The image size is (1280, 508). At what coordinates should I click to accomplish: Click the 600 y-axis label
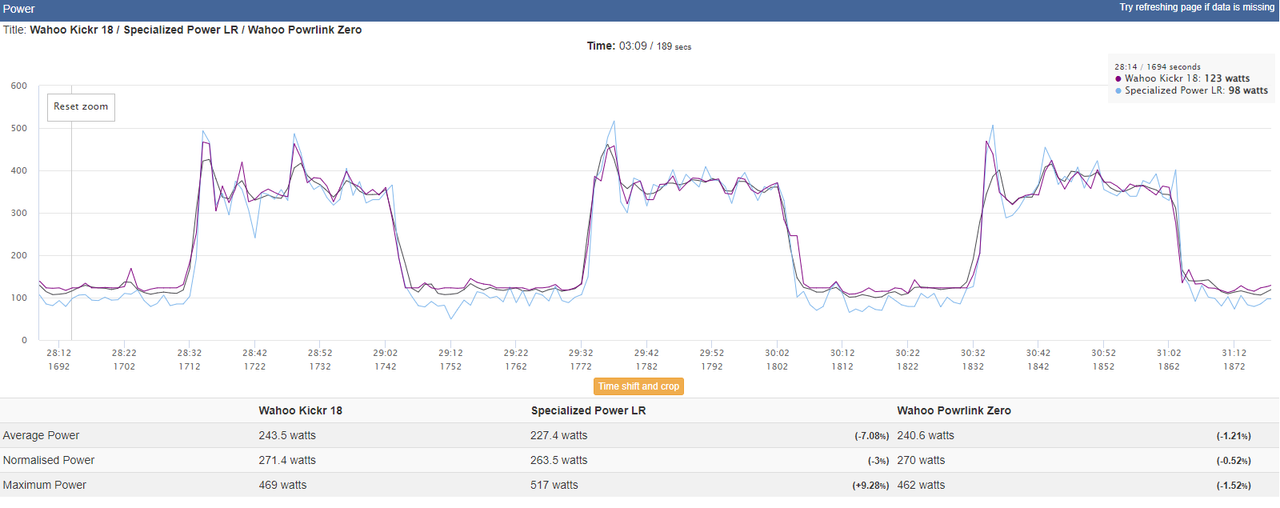coord(18,85)
